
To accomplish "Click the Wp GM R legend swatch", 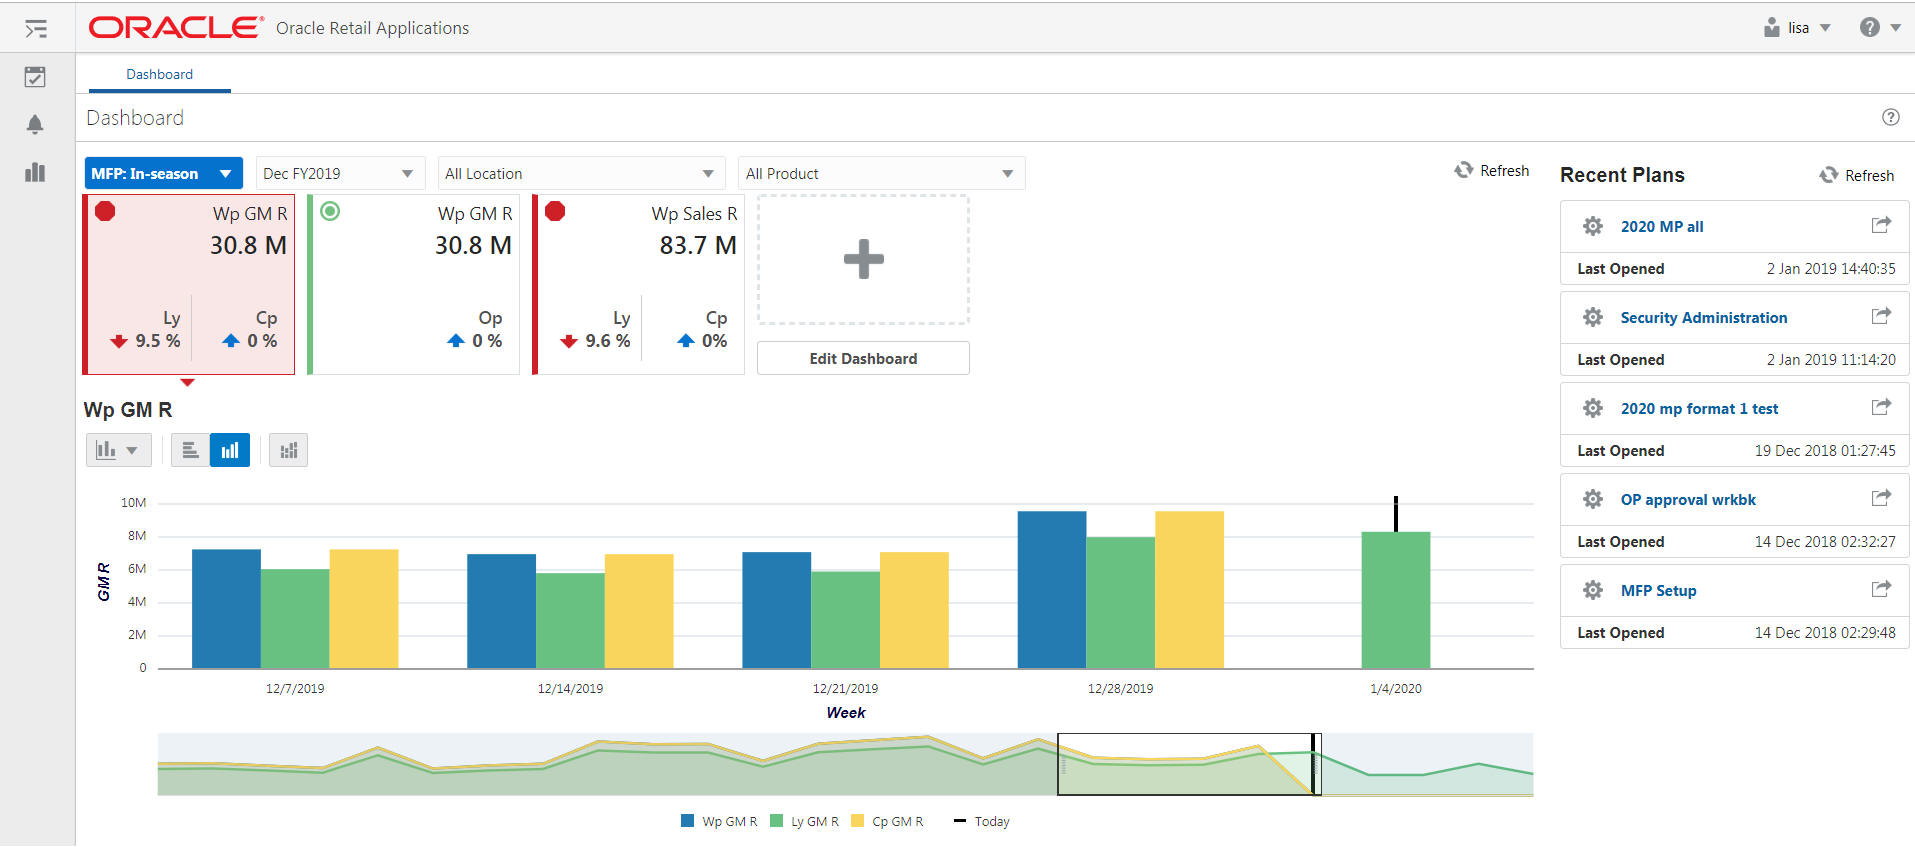I will [687, 821].
